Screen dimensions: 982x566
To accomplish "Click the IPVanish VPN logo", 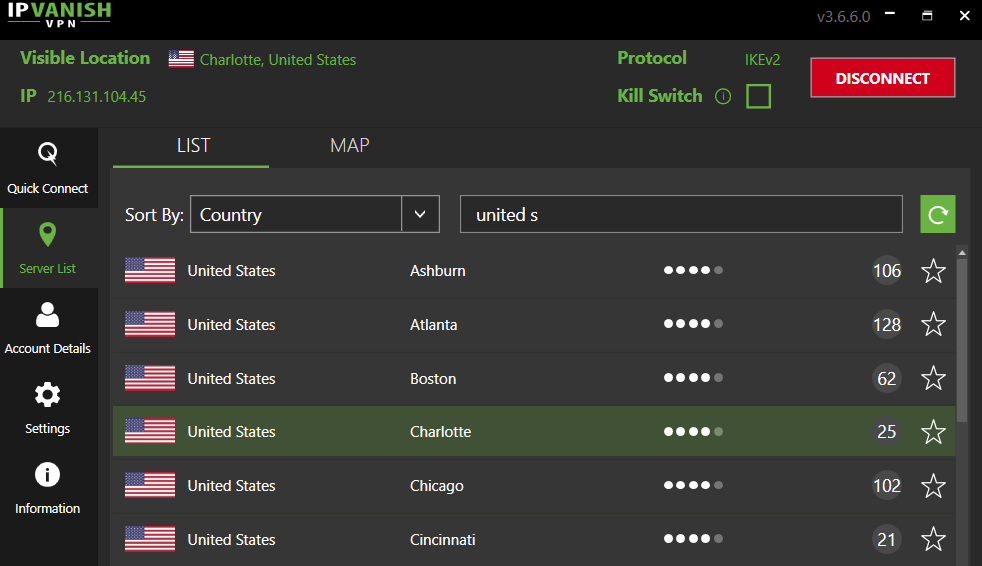I will click(x=59, y=15).
